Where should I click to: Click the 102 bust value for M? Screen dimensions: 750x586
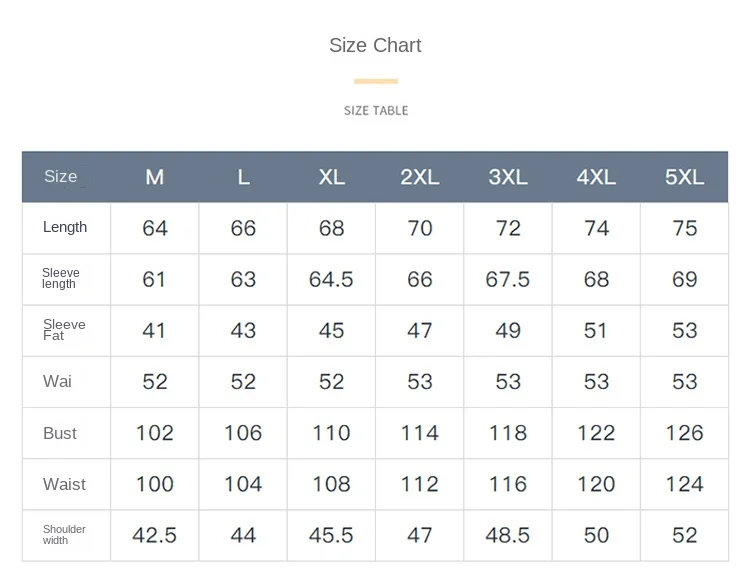(155, 433)
